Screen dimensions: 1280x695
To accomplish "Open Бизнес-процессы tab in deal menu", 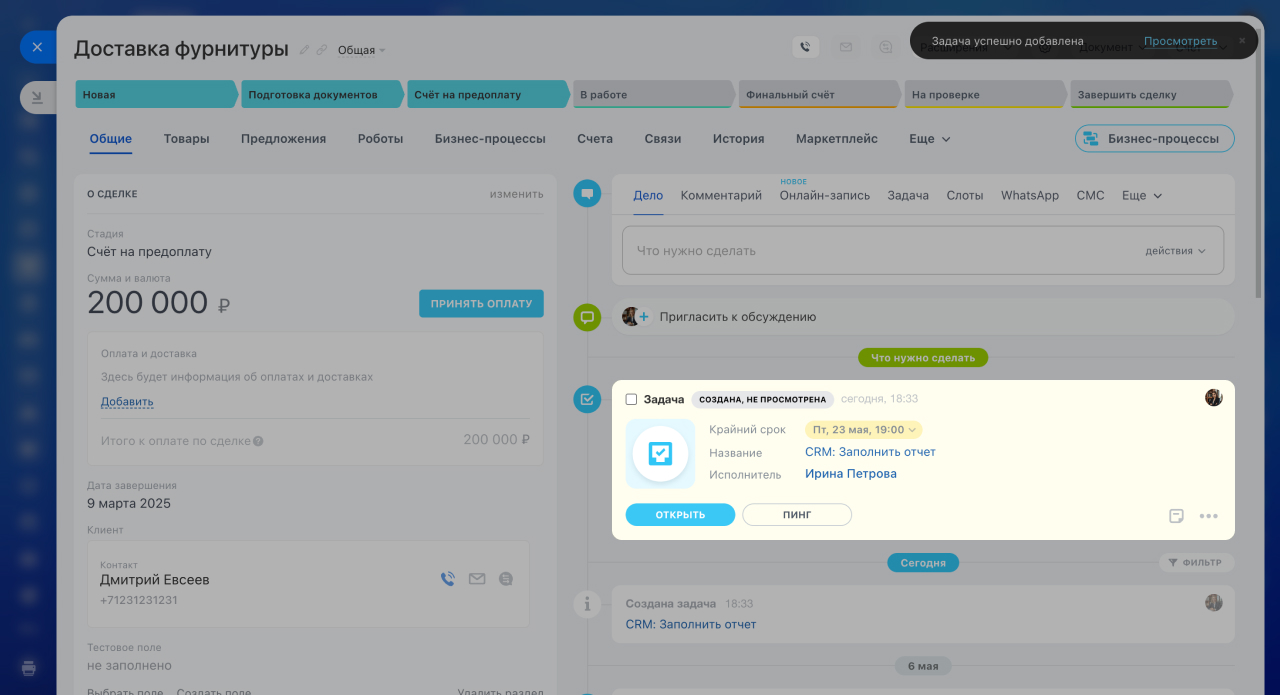I will [x=490, y=139].
